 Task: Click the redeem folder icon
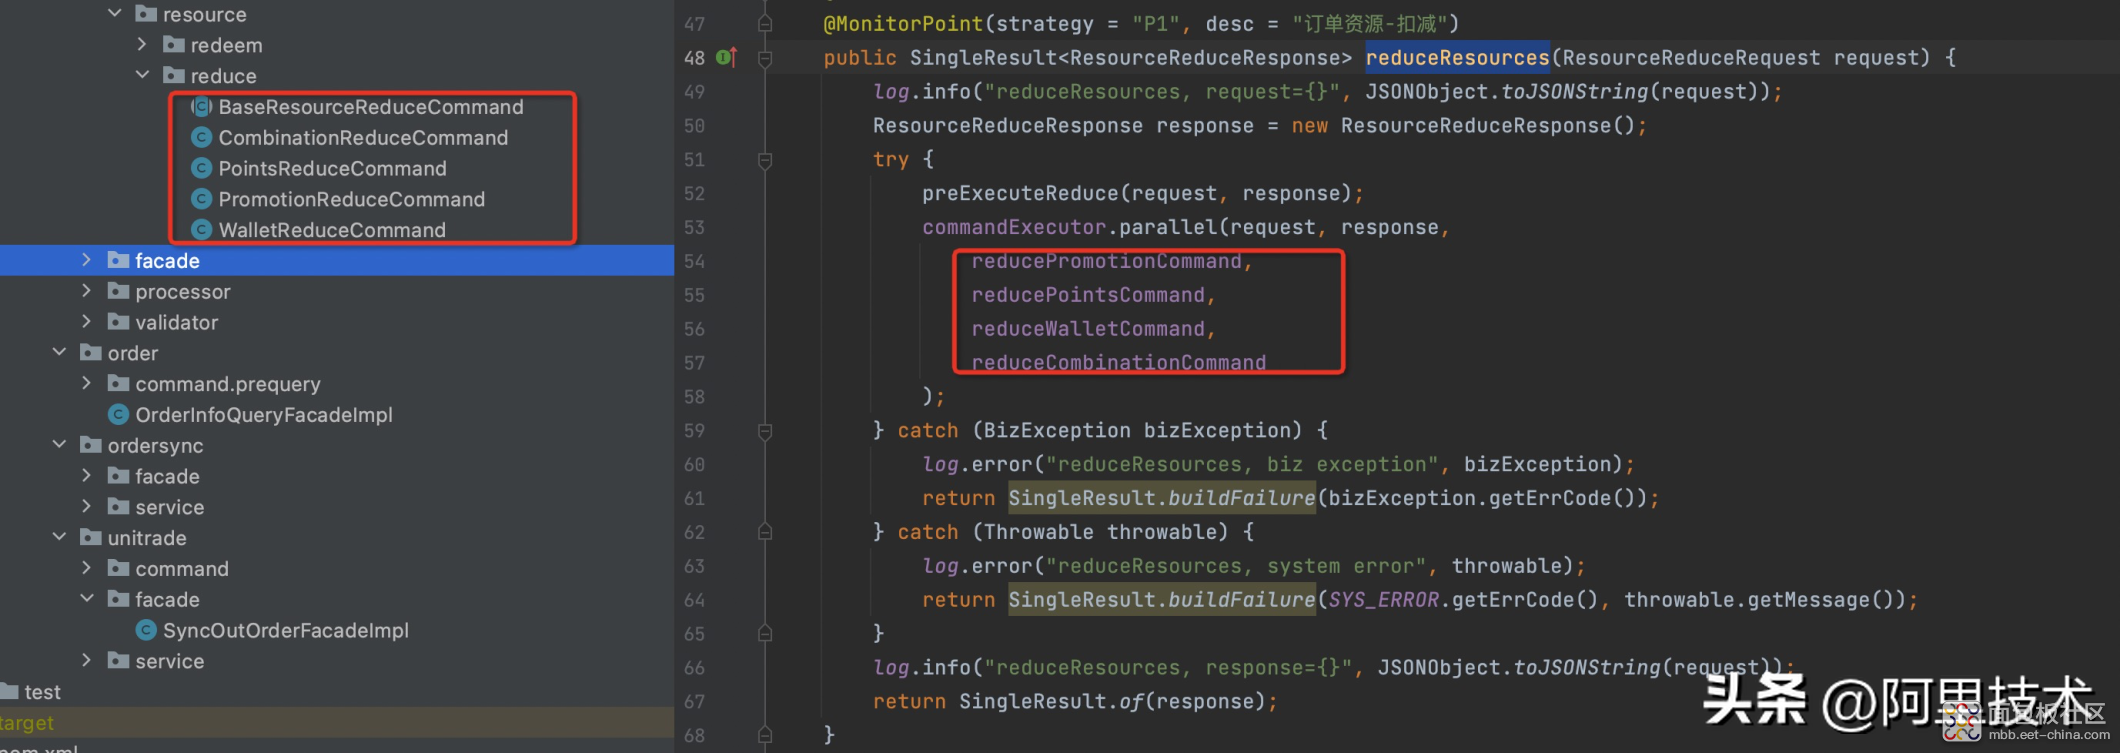(174, 45)
